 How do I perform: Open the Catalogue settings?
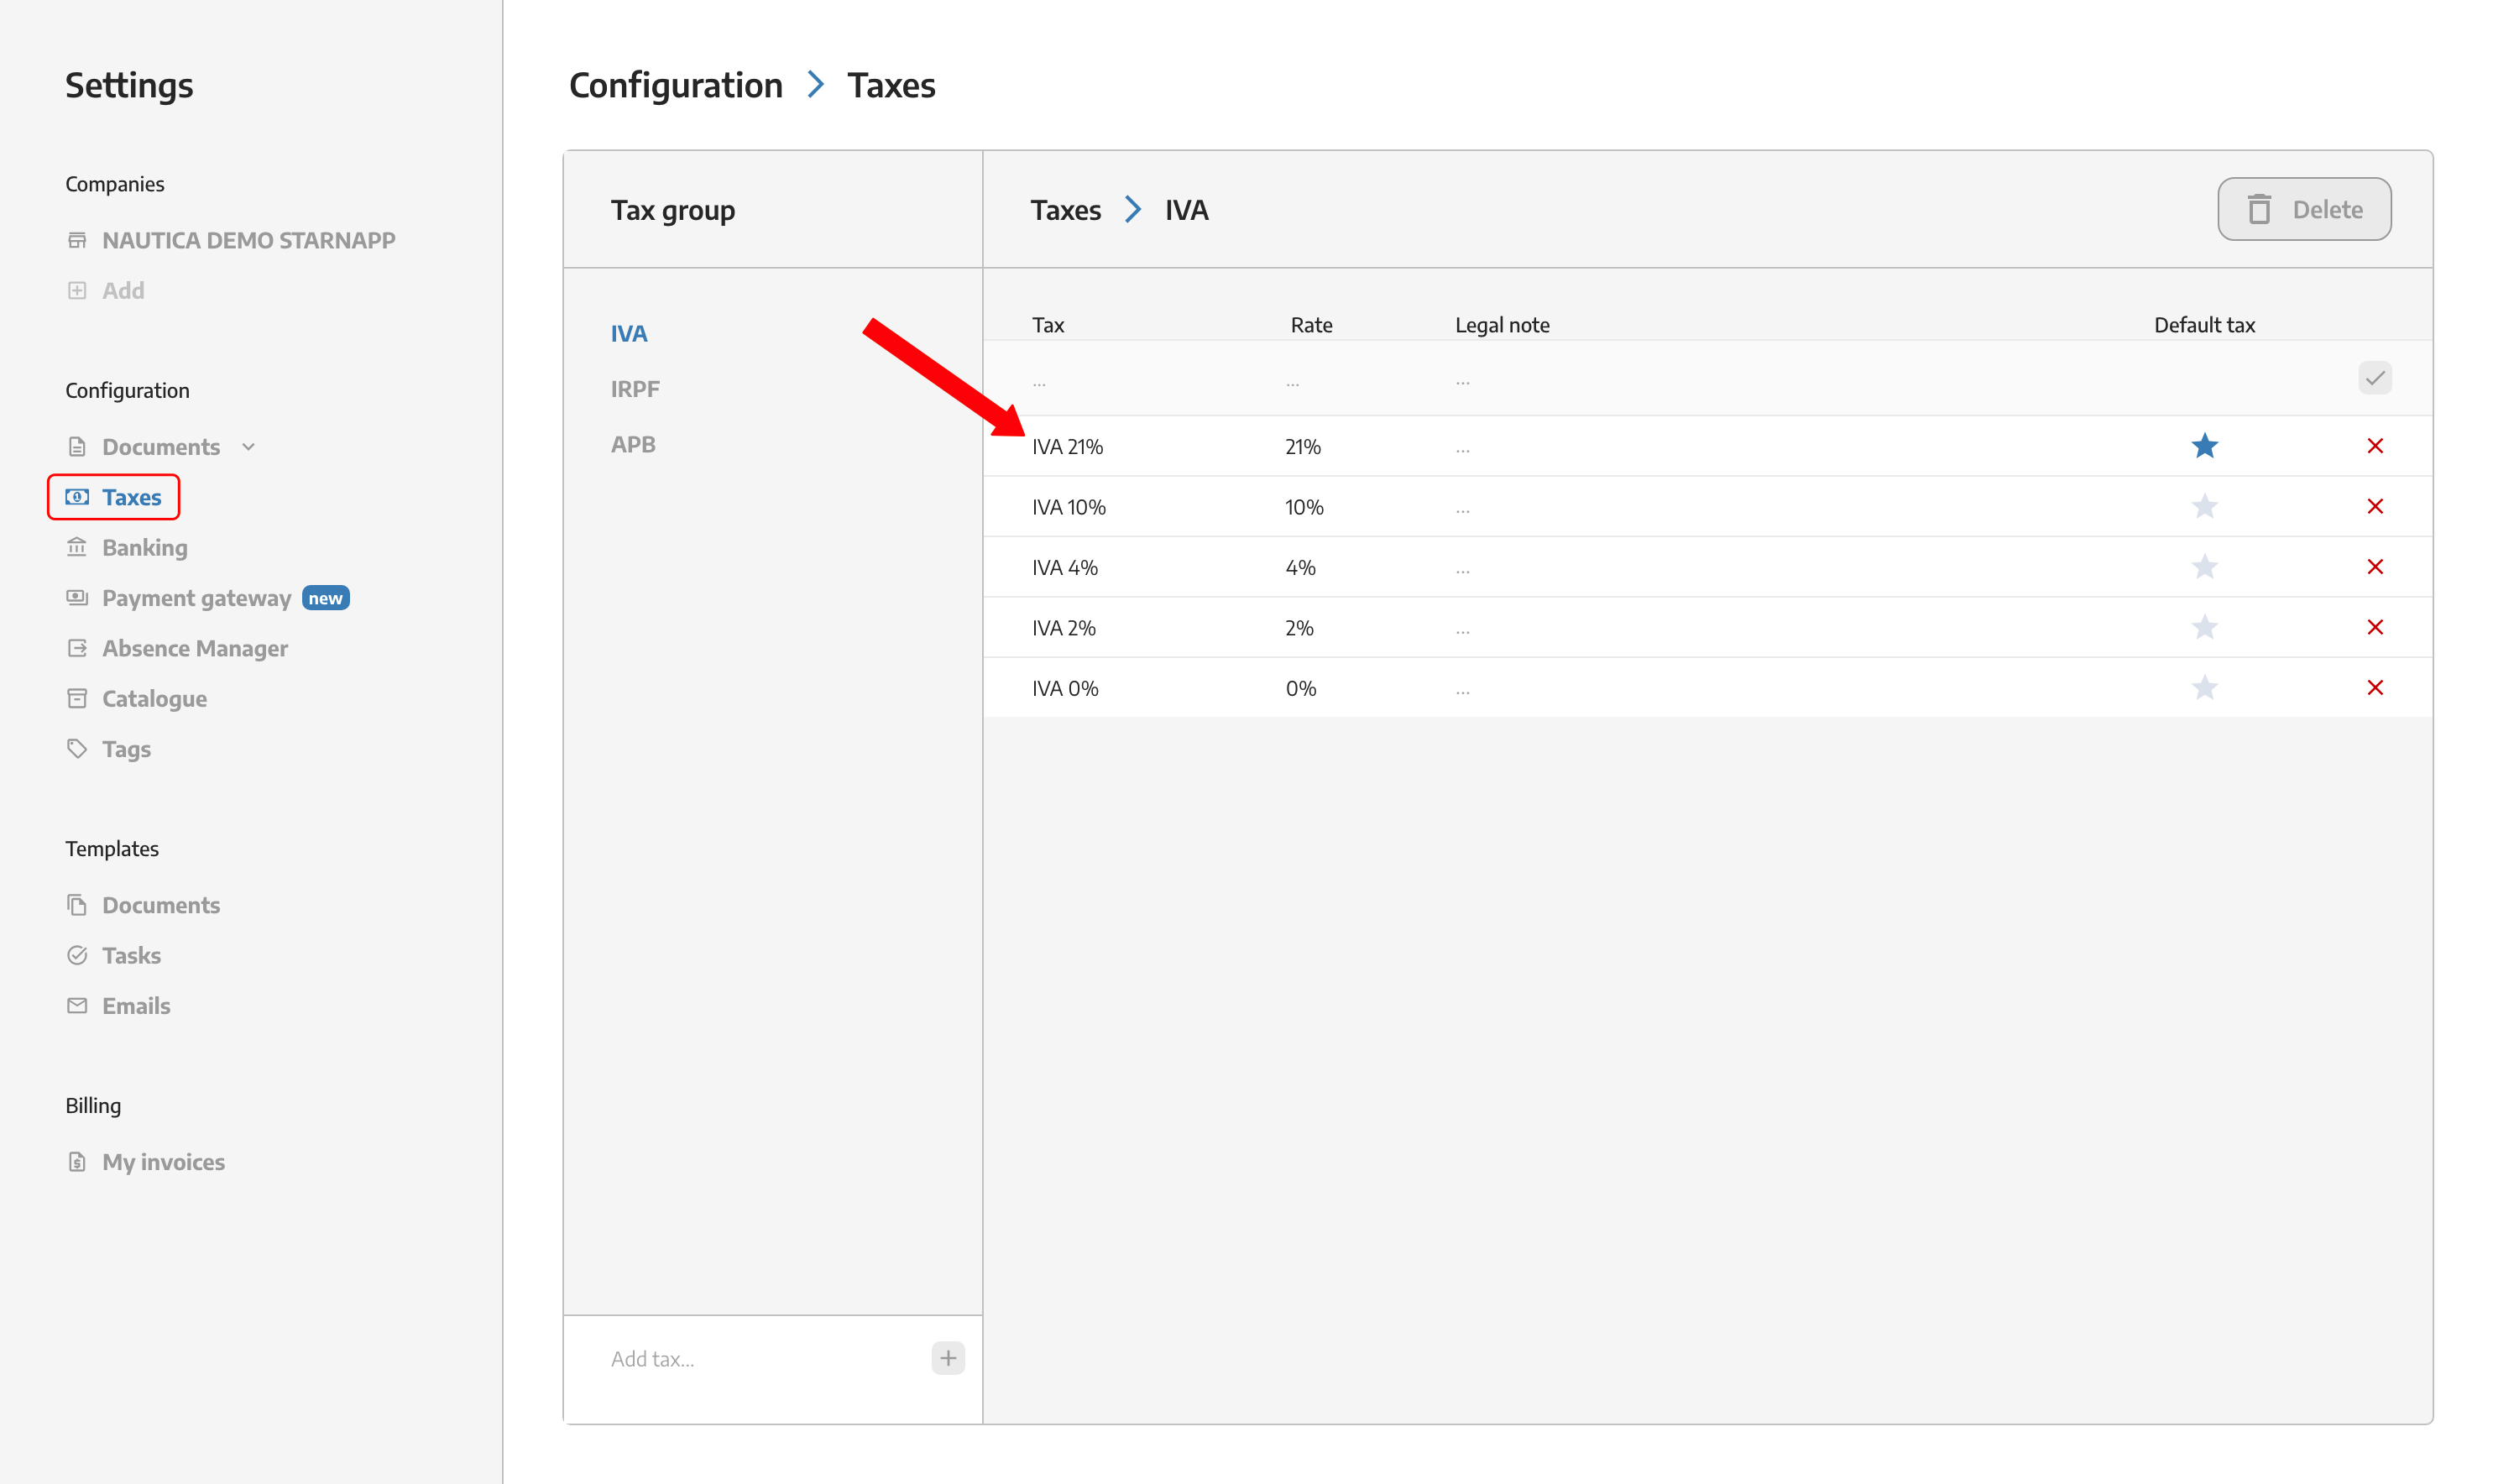pos(154,699)
